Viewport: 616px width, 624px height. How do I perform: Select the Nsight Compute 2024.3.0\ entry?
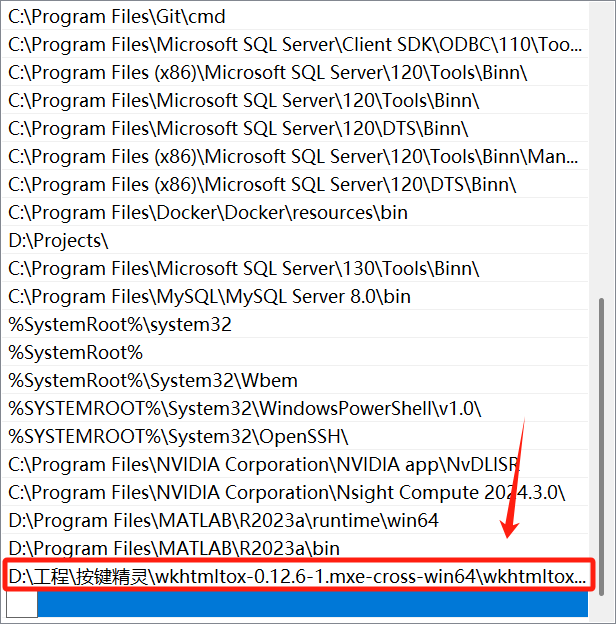295,492
